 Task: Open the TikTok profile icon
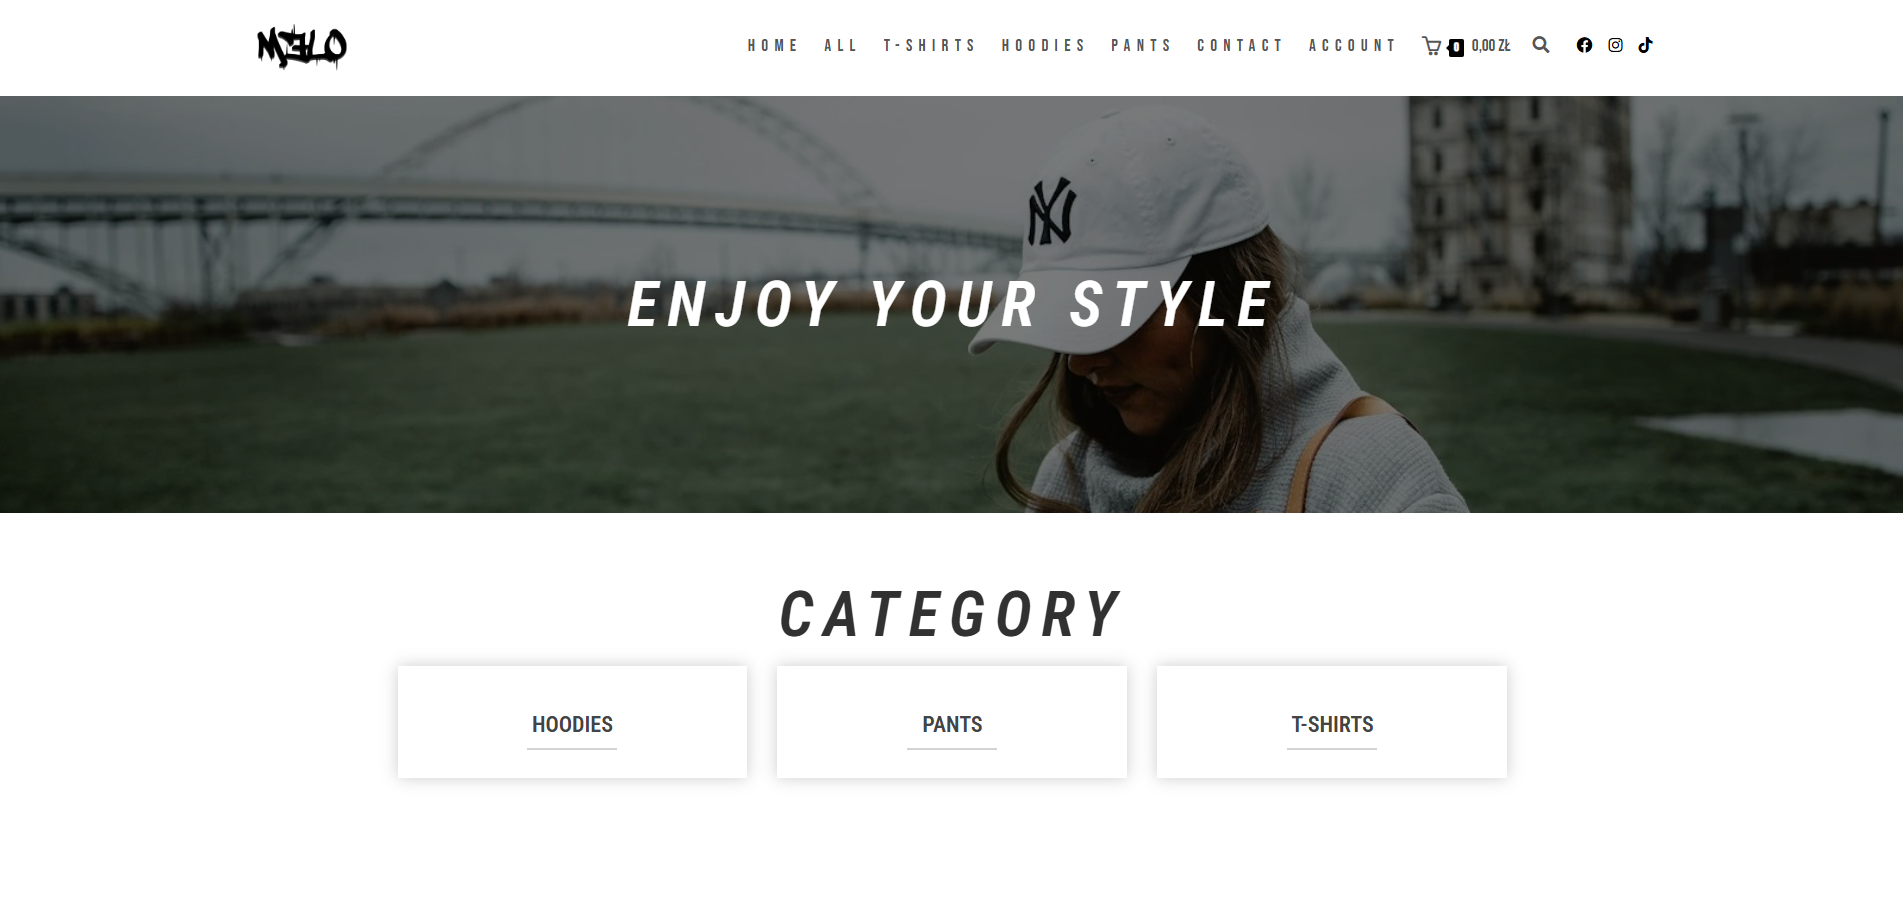[x=1645, y=45]
